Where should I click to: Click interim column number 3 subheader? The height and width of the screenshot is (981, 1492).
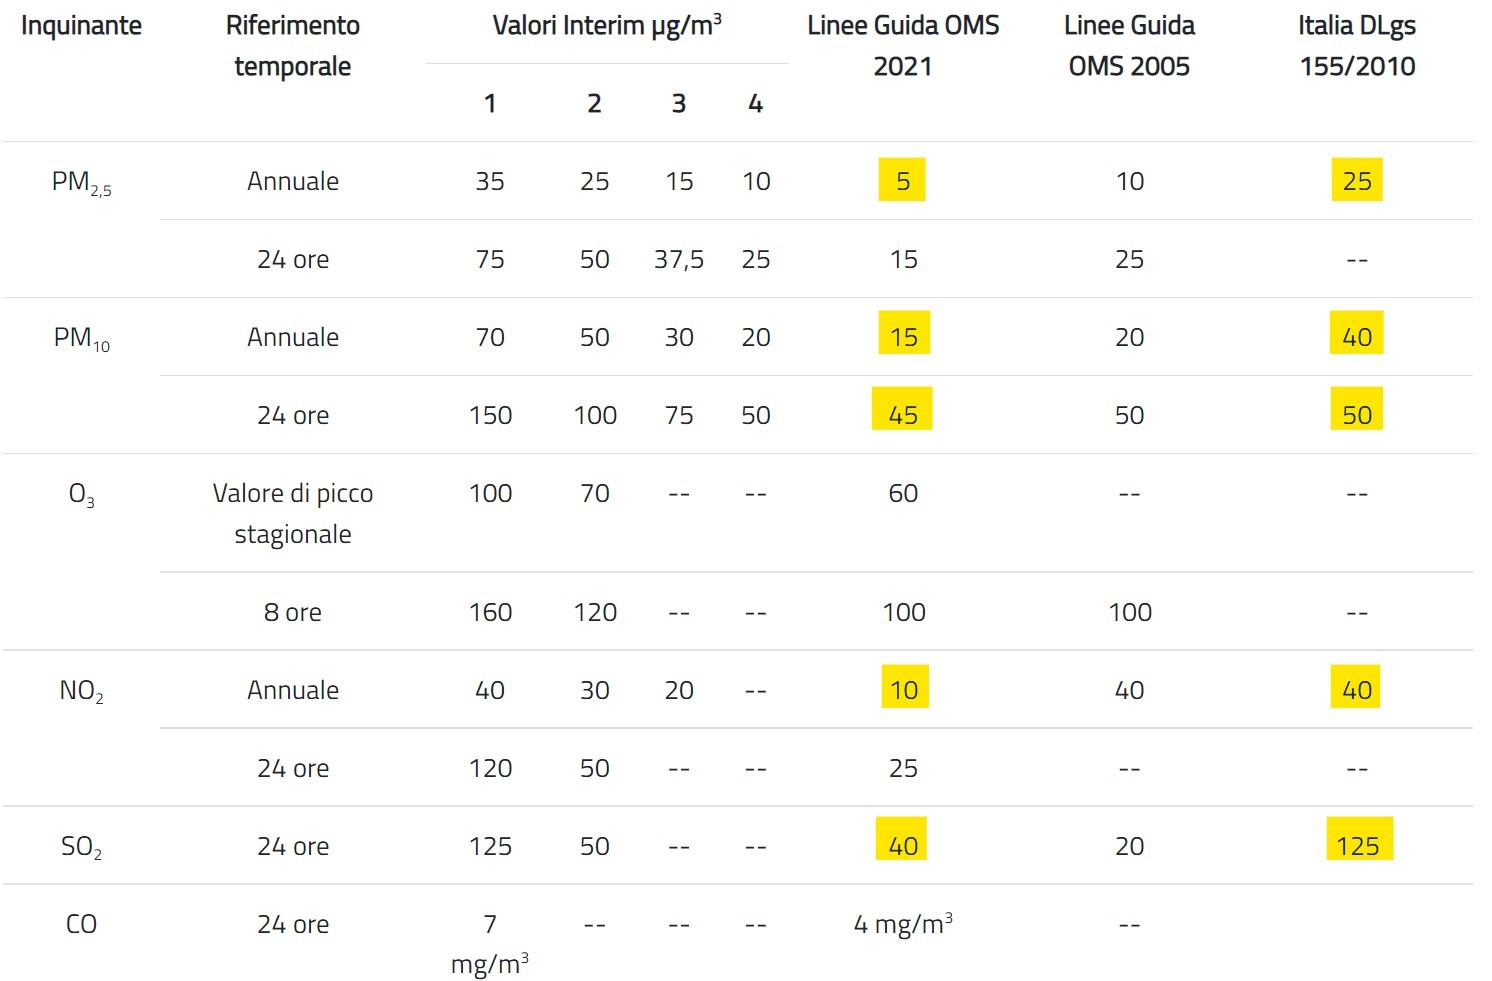click(x=679, y=103)
